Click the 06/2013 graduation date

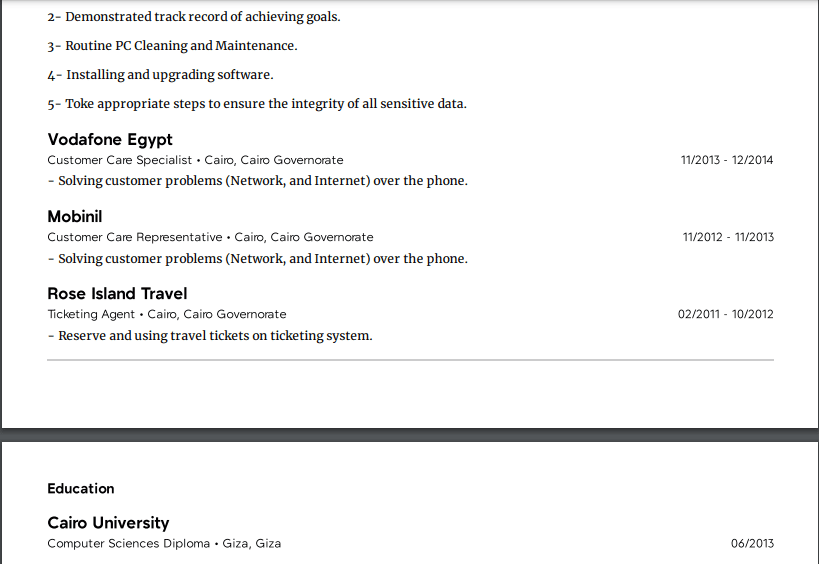point(752,544)
